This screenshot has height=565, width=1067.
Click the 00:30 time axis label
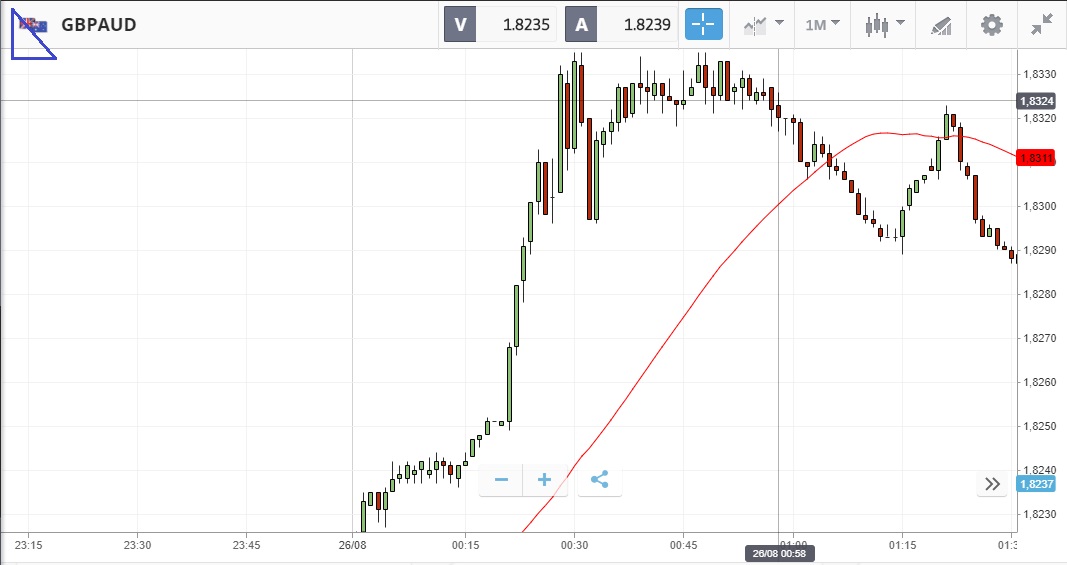574,545
